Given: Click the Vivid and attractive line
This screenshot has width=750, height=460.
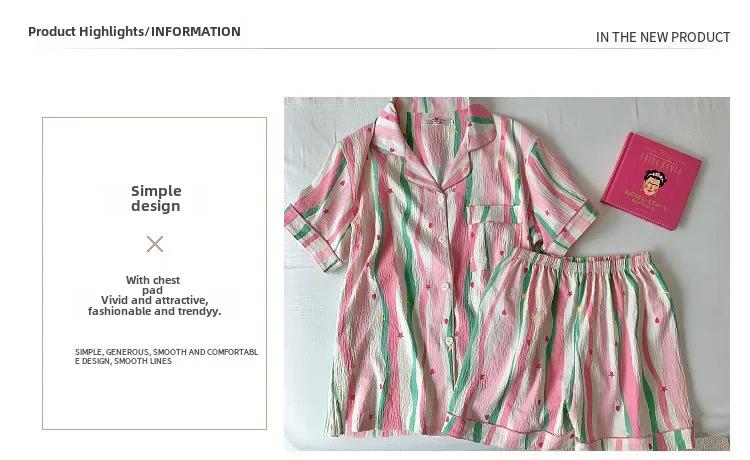Looking at the screenshot, I should coord(154,300).
